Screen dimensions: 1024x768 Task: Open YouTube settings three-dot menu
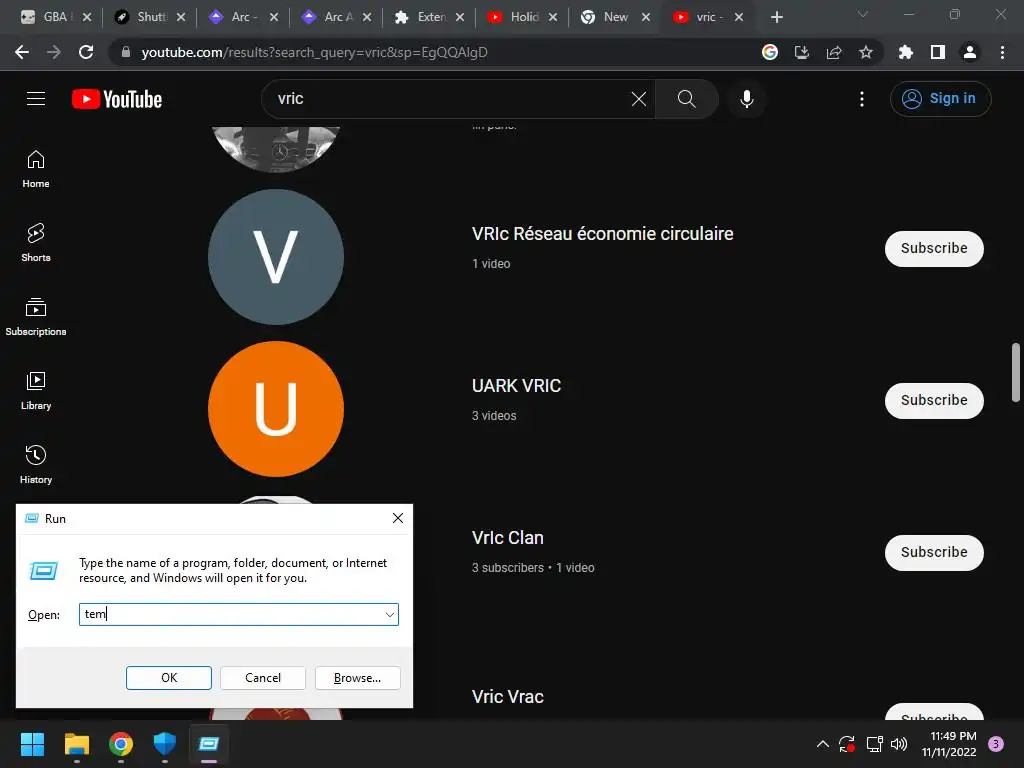click(x=861, y=99)
